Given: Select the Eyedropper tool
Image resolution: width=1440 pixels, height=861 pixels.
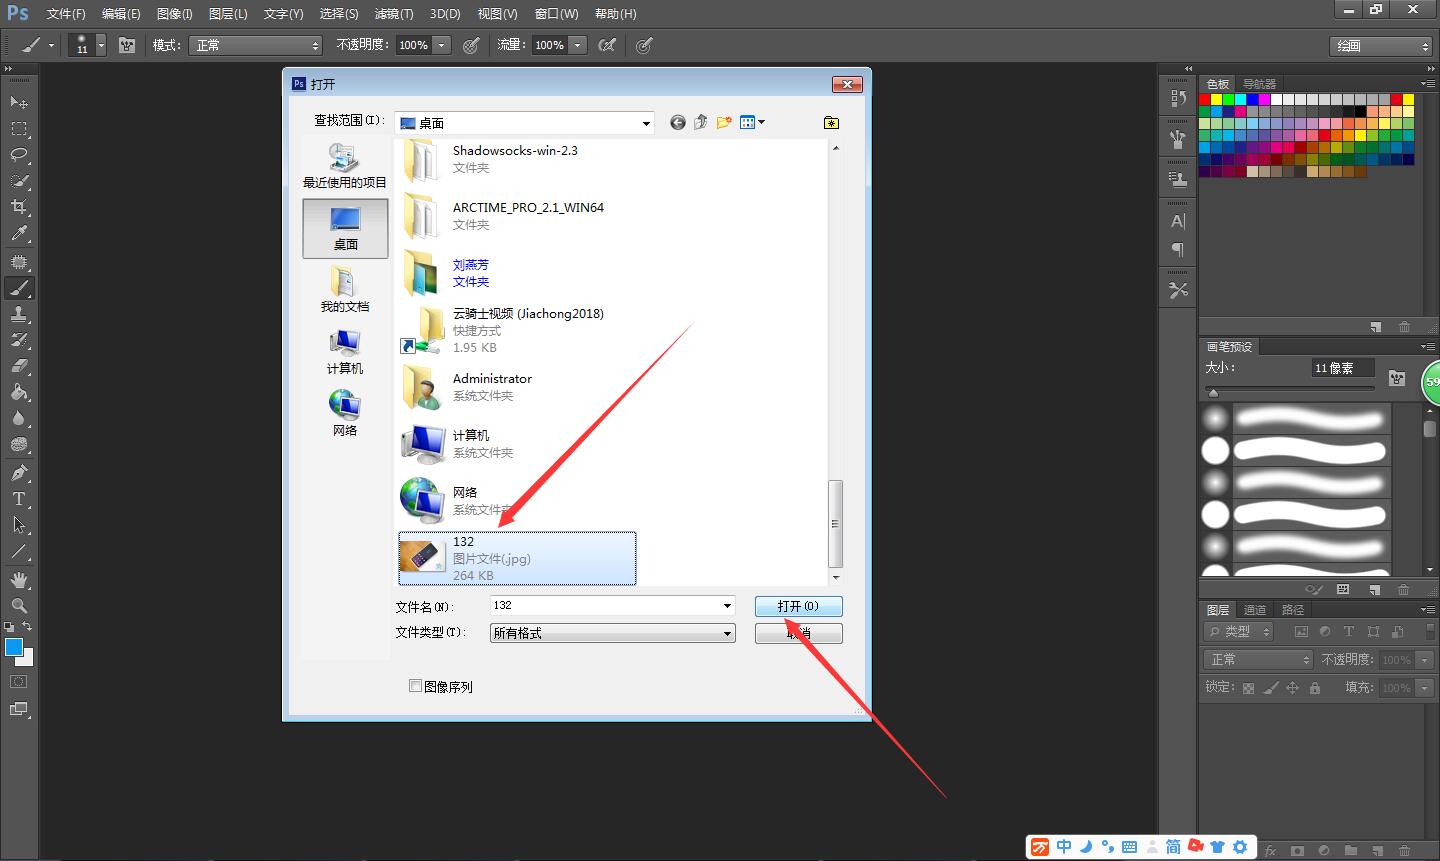Looking at the screenshot, I should pyautogui.click(x=19, y=233).
